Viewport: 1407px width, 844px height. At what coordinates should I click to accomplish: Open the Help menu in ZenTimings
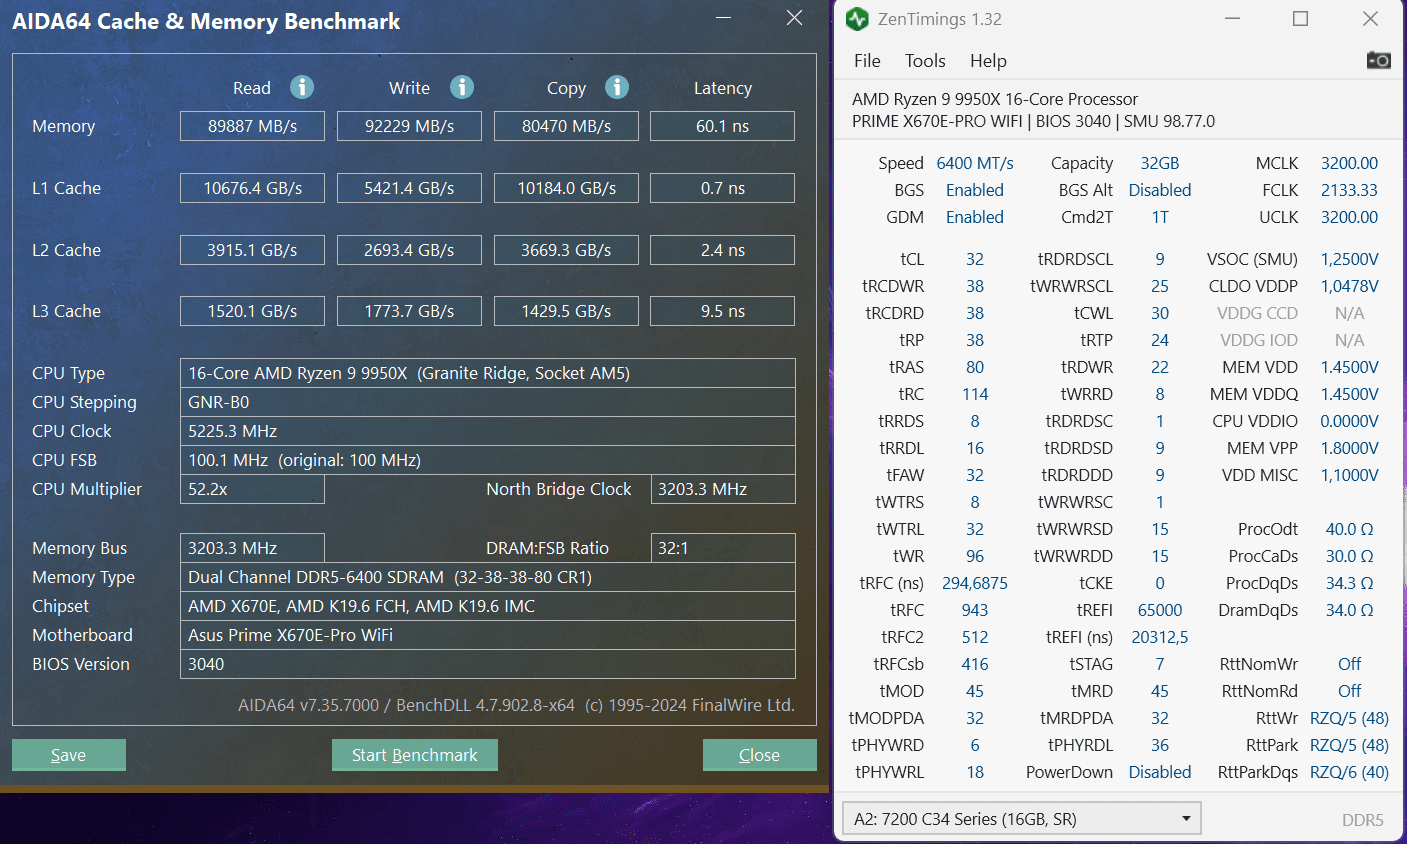988,61
